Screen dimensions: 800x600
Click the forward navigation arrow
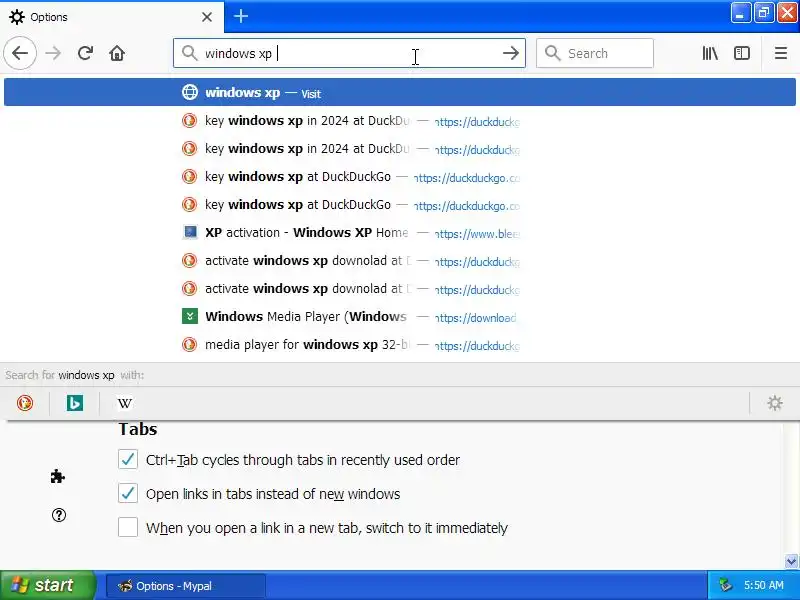(53, 53)
